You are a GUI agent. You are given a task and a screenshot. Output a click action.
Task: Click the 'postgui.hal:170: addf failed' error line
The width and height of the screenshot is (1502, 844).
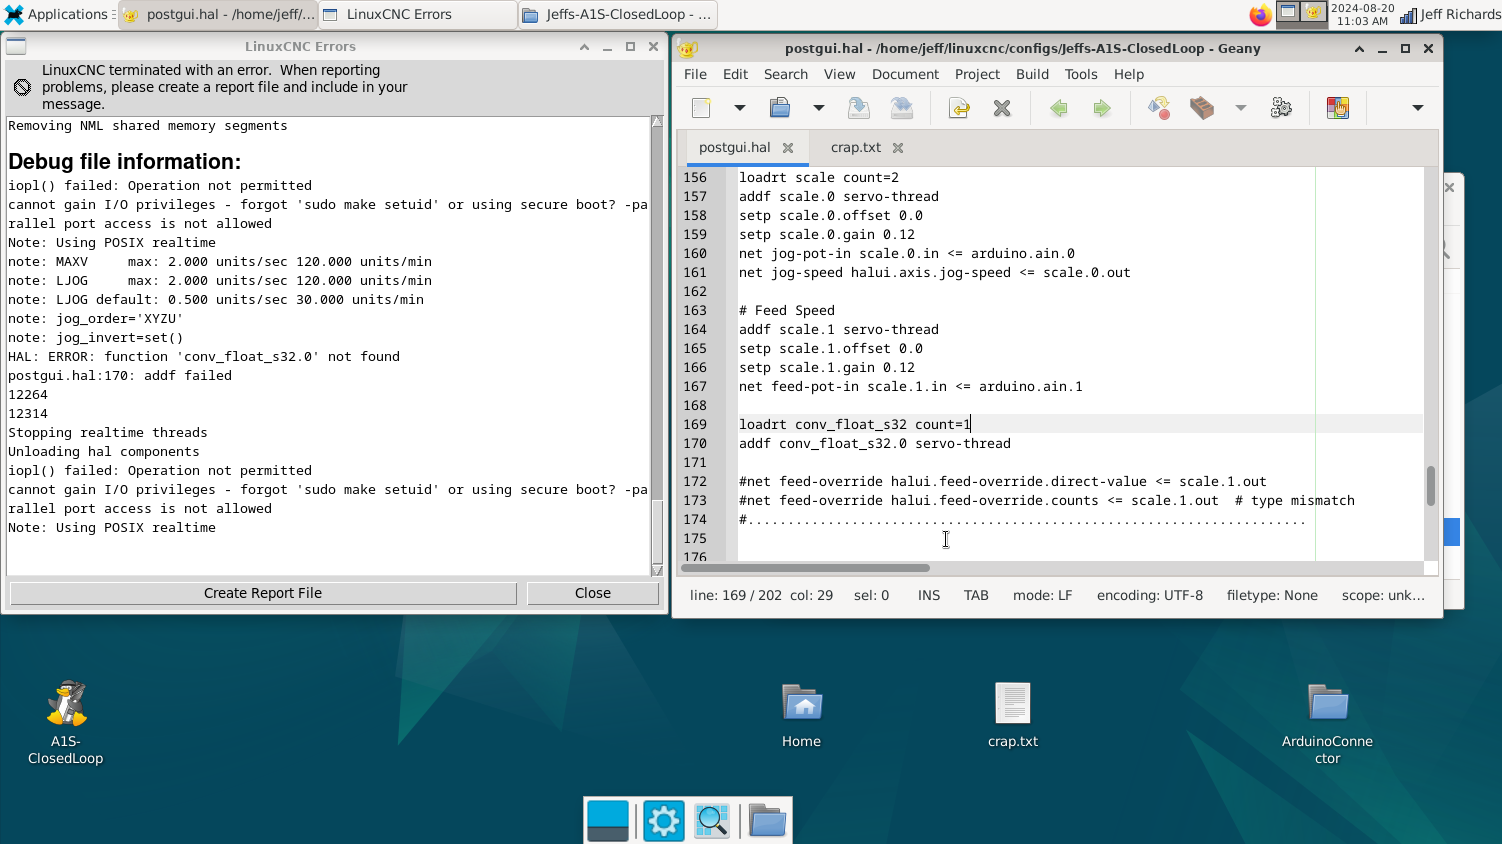point(120,376)
